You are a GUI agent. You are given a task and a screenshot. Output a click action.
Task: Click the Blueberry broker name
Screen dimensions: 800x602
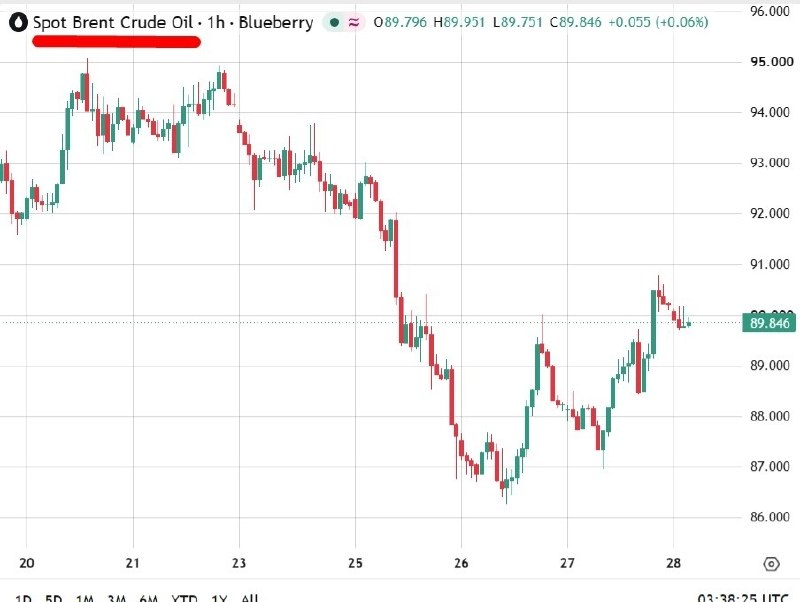276,22
